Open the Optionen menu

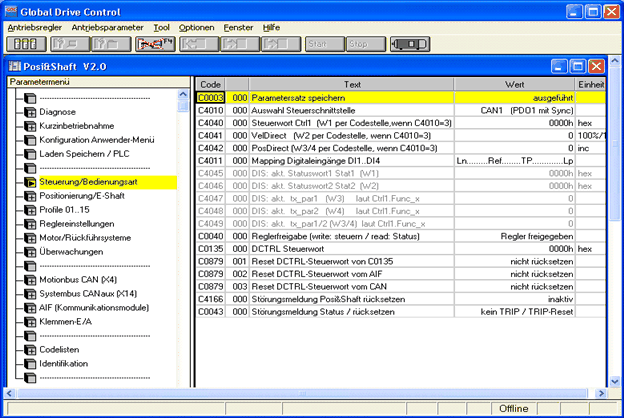coord(196,27)
